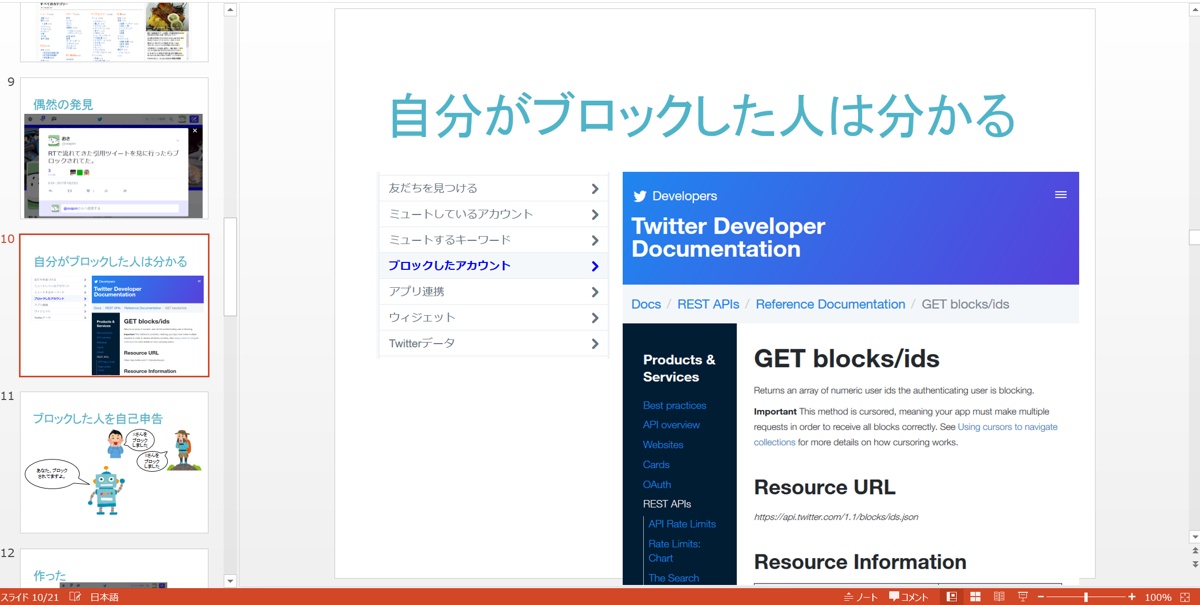Screen dimensions: 1200x605
Task: Click the chevron on the ウィジェット row
Action: coord(595,318)
